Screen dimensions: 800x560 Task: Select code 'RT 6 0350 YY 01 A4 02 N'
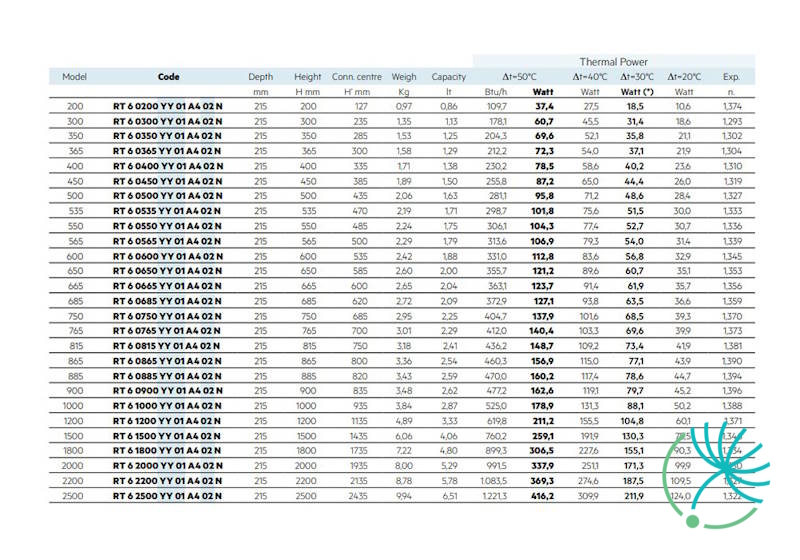tap(167, 136)
